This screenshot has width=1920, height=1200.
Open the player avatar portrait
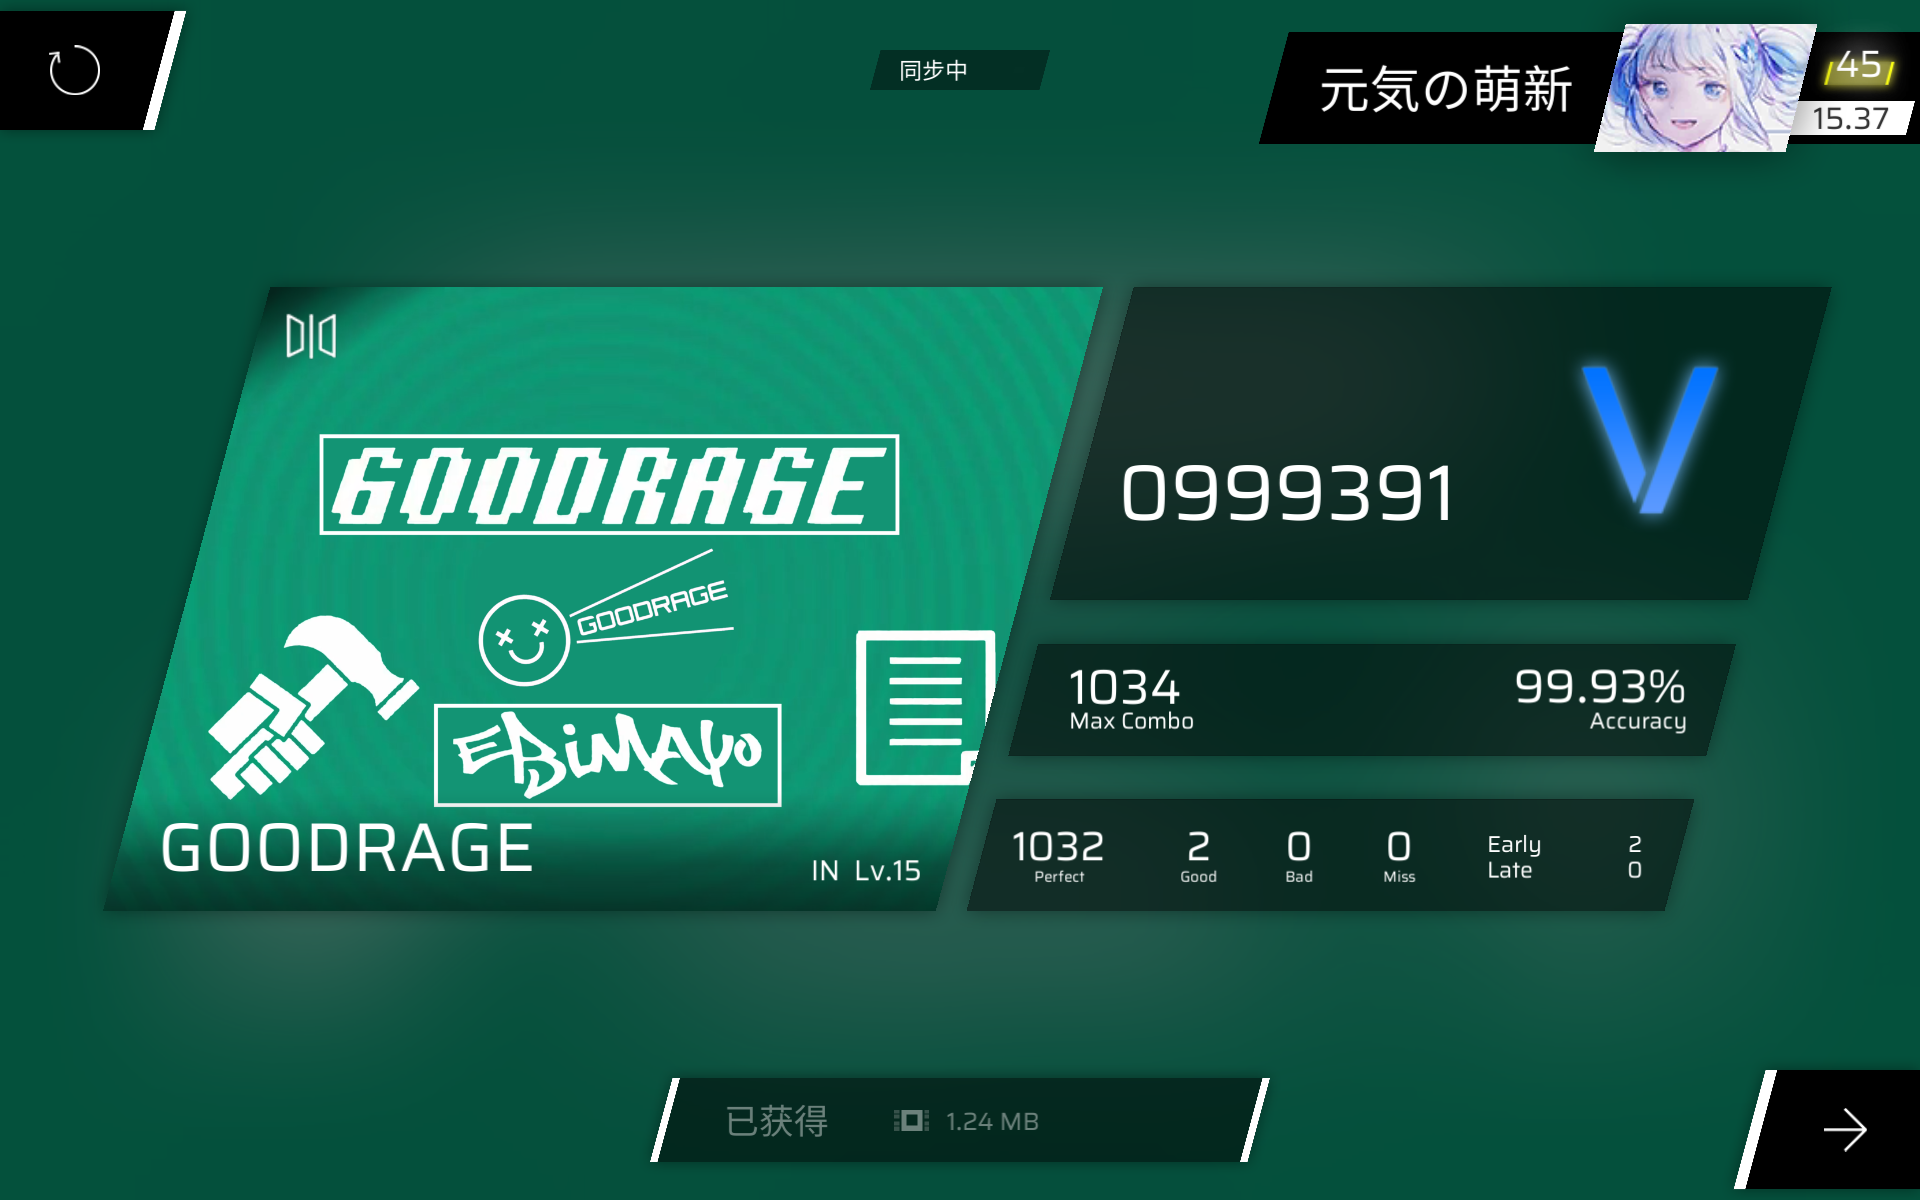pos(1705,88)
